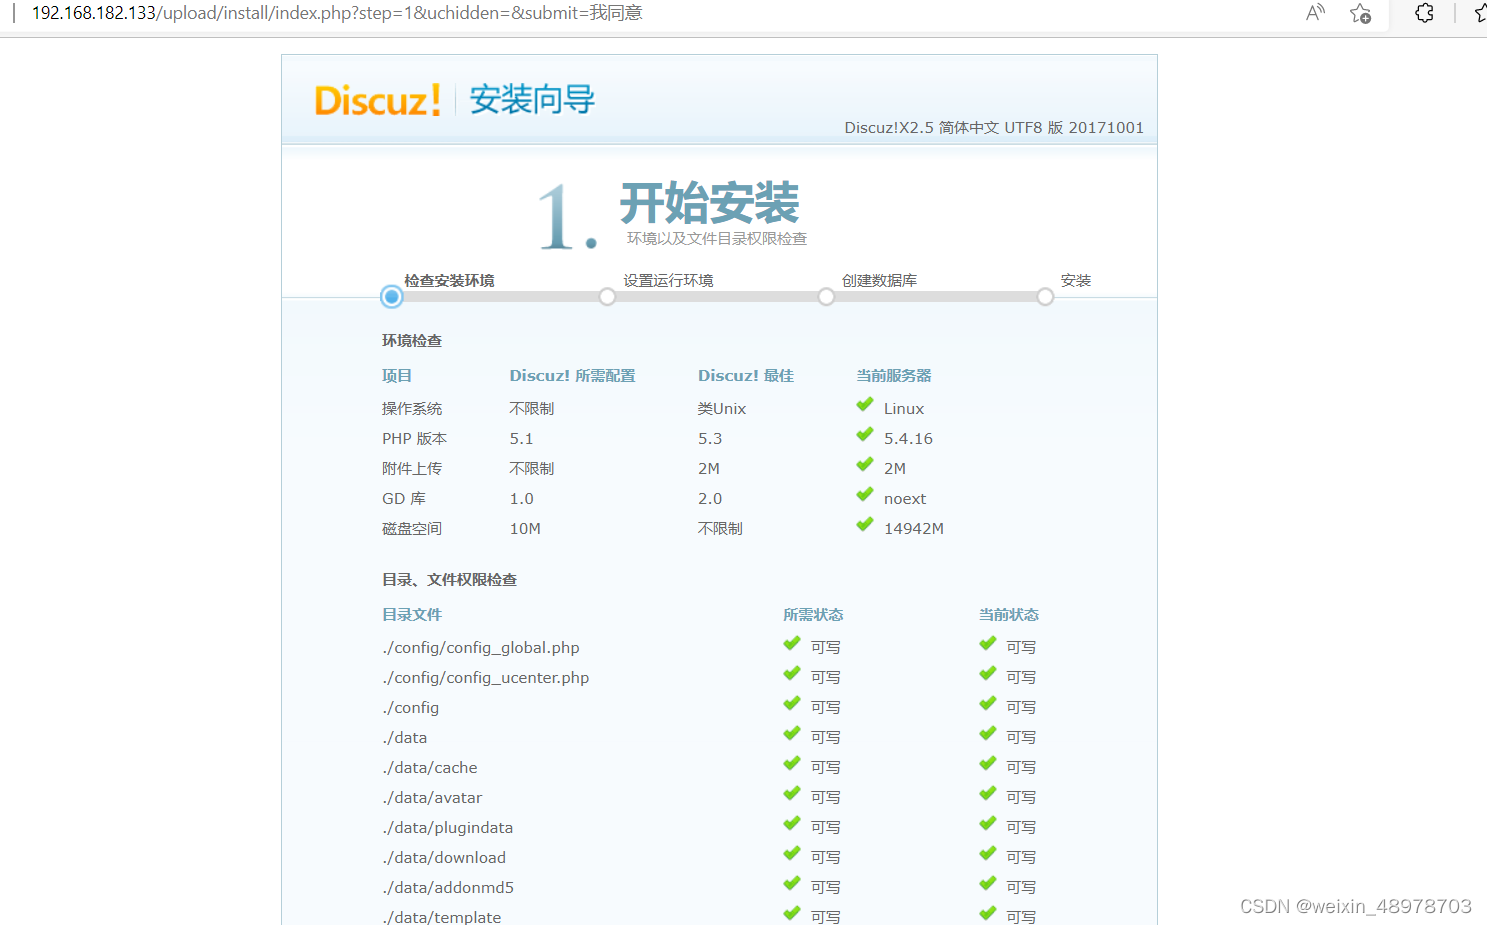Click required-status check for ./data/avatar
1487x925 pixels.
click(x=792, y=794)
